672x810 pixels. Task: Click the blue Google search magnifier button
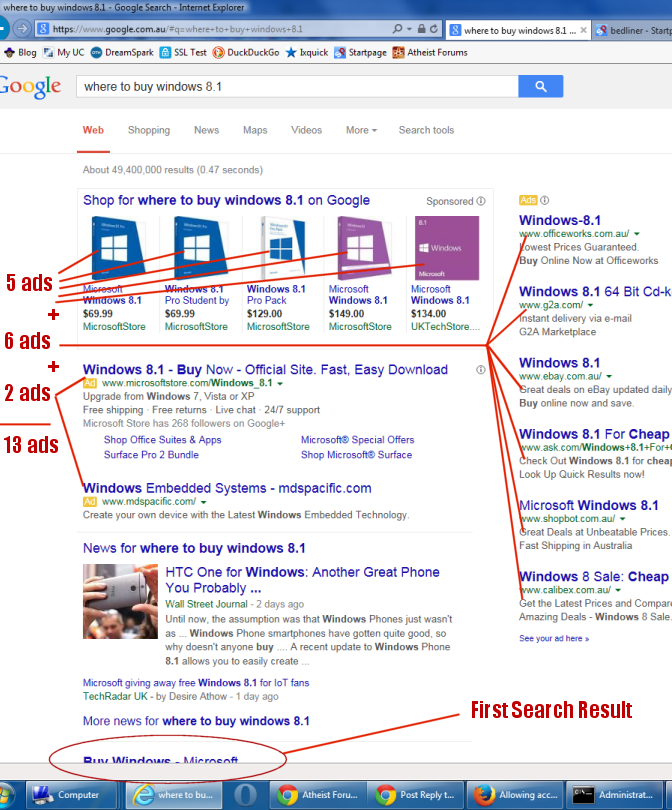540,86
